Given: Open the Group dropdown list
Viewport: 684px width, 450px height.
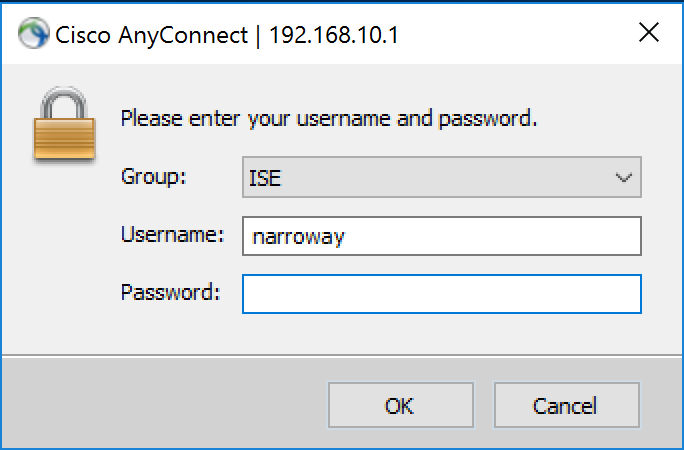Looking at the screenshot, I should 440,178.
